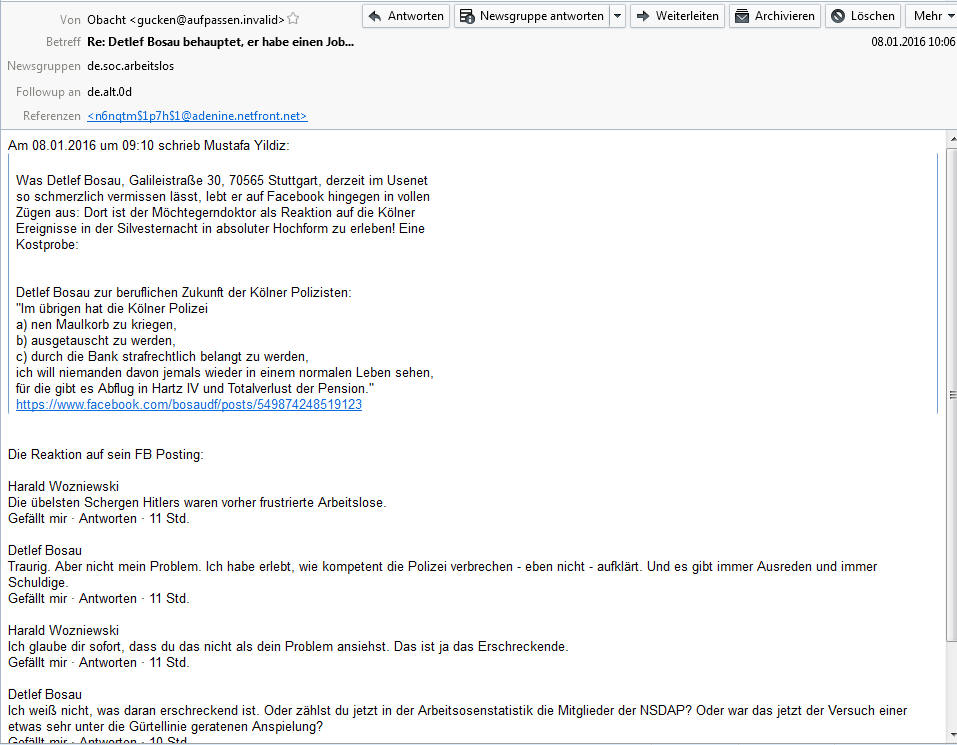The width and height of the screenshot is (957, 745).
Task: Click the line 'b) ausgetauscht zu werden,'
Action: [x=96, y=340]
